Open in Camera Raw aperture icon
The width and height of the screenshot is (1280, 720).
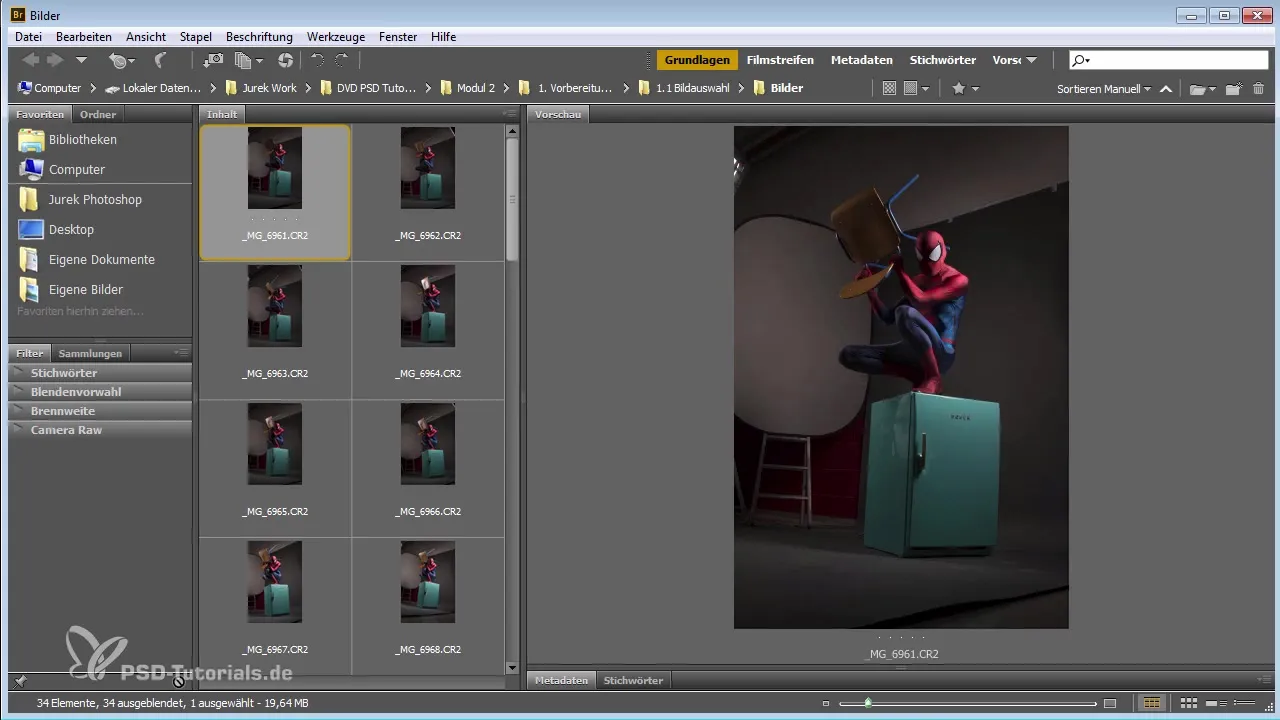click(x=285, y=60)
